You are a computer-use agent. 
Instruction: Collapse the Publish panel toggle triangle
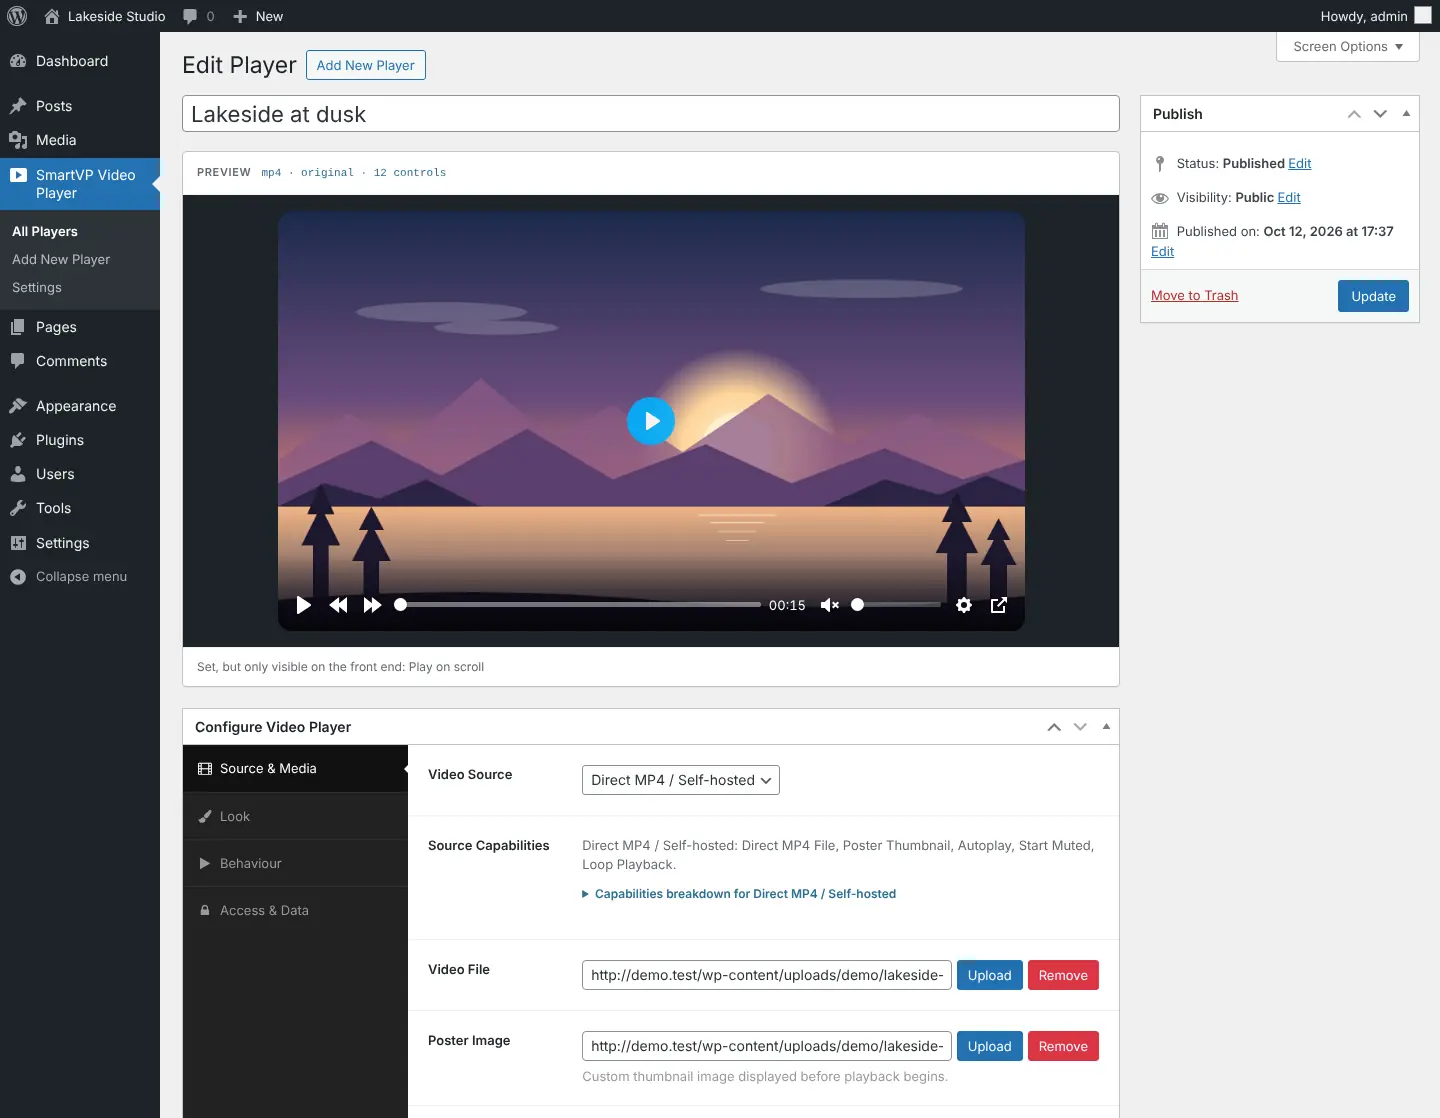[1406, 114]
